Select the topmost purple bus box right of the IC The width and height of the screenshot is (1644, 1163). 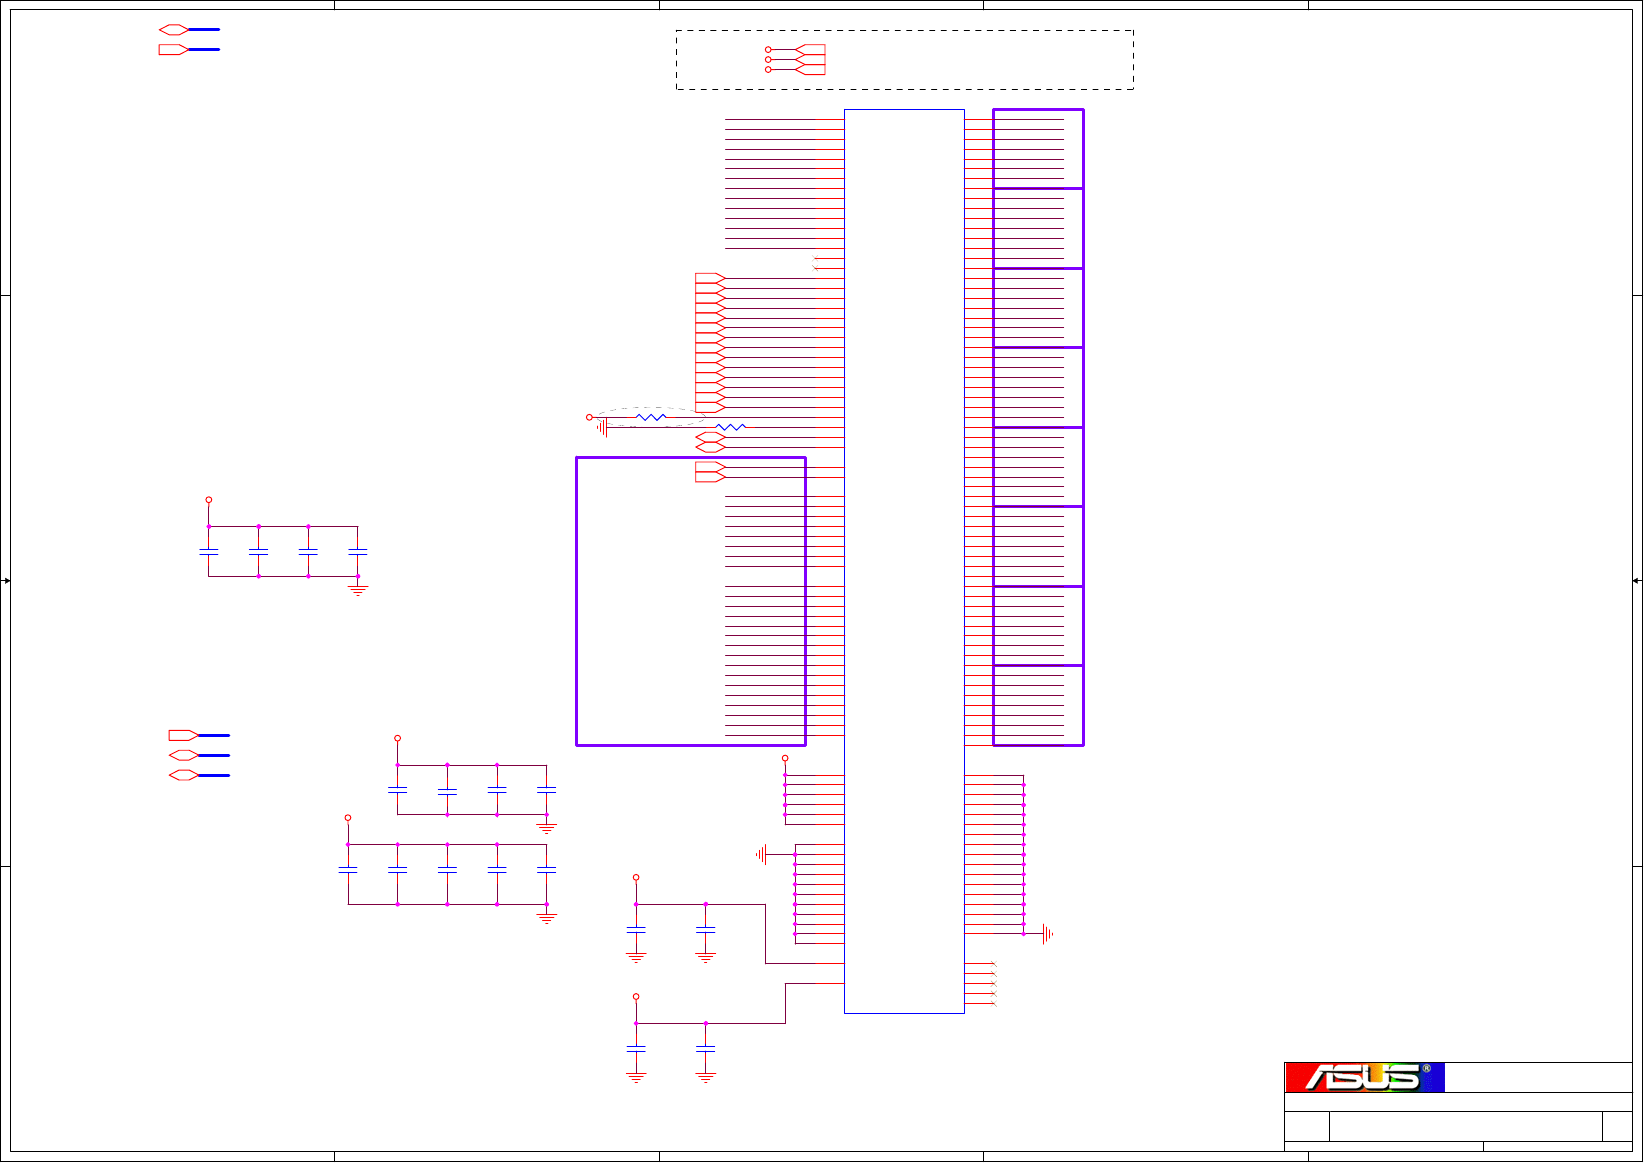click(1038, 149)
